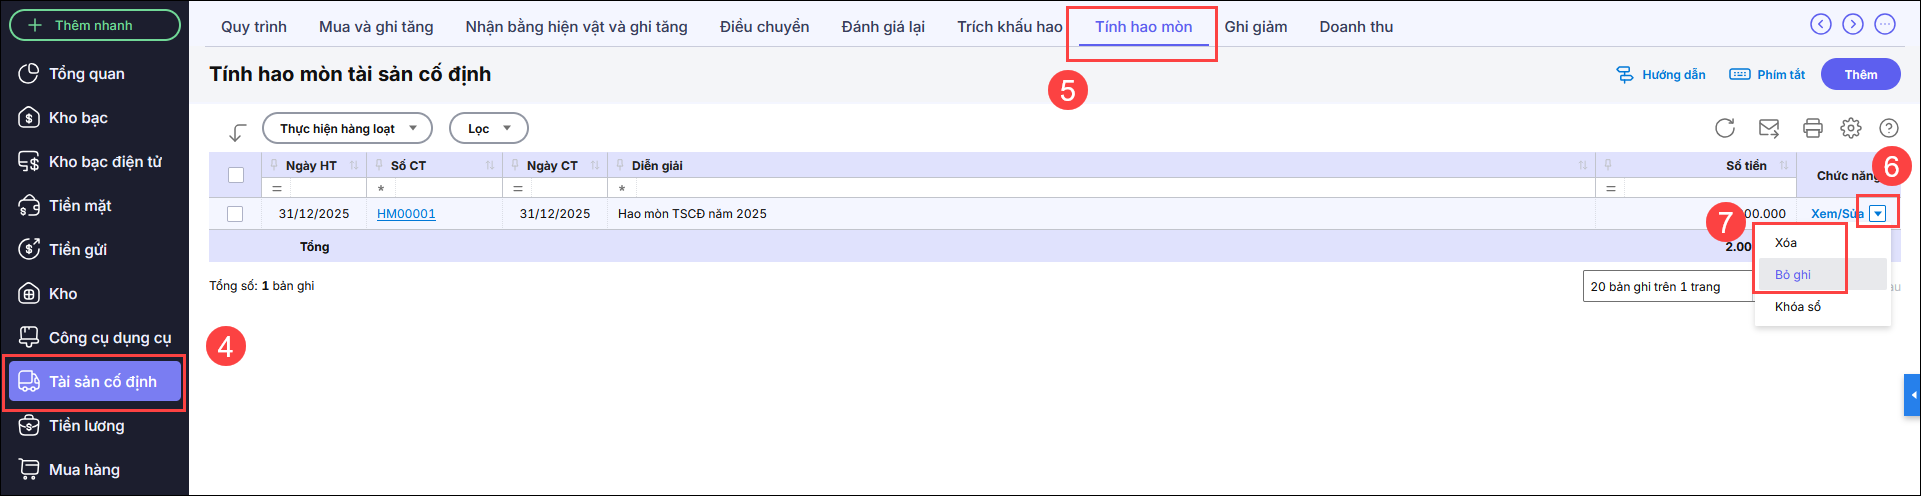Switch to the Ghi giảm tab
This screenshot has width=1921, height=496.
(x=1256, y=27)
